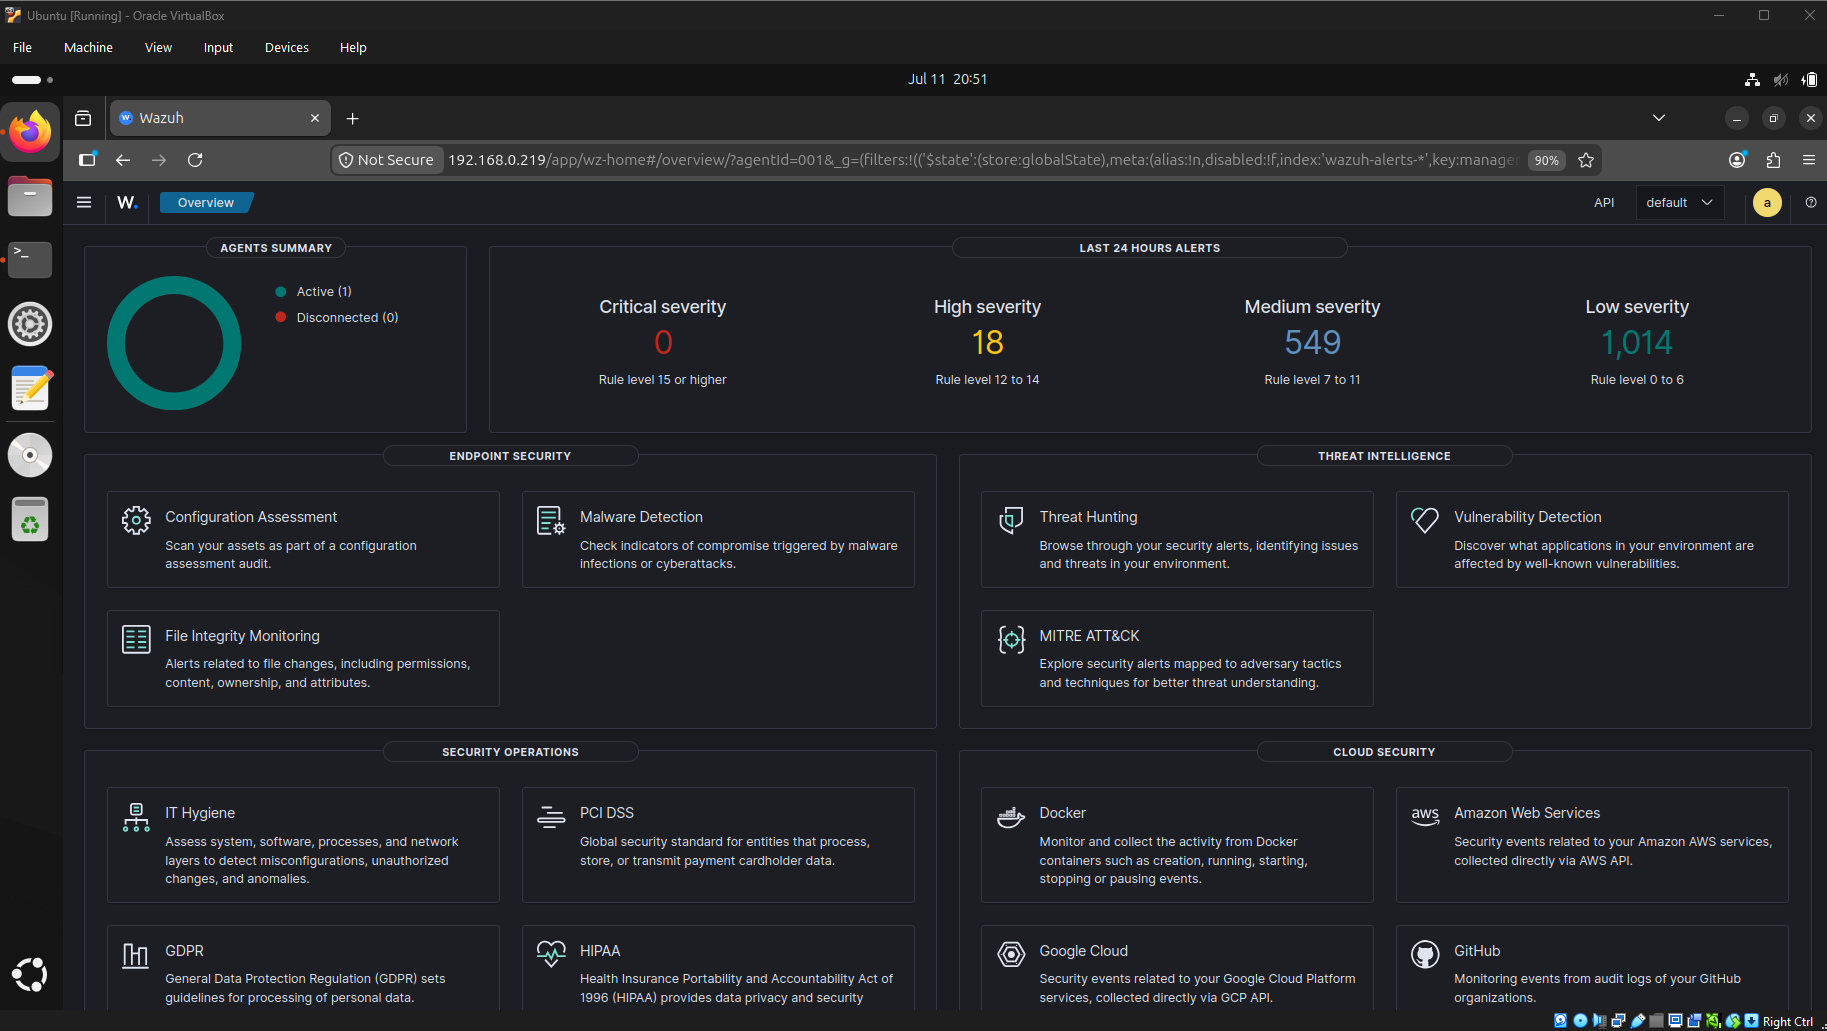Click the Not Secure site indicator

pos(387,160)
